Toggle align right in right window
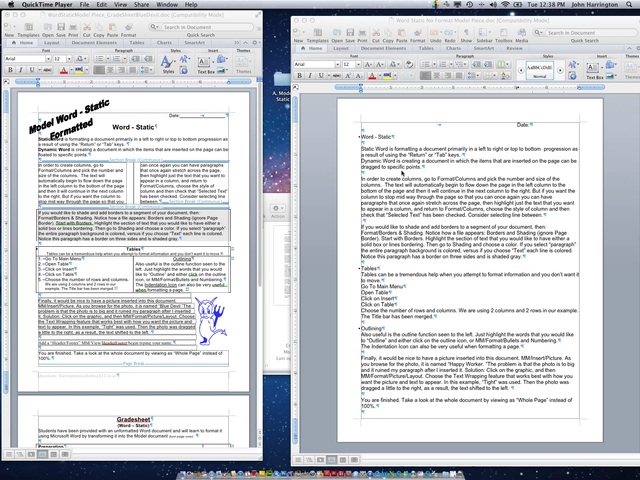This screenshot has width=640, height=480. (x=448, y=76)
